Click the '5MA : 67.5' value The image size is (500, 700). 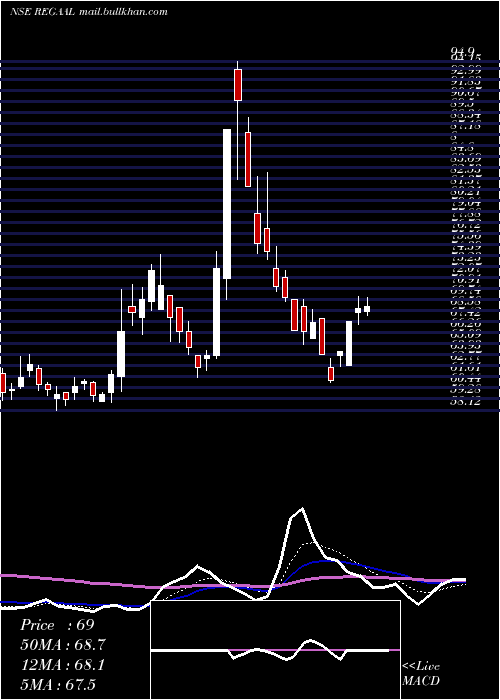(58, 685)
